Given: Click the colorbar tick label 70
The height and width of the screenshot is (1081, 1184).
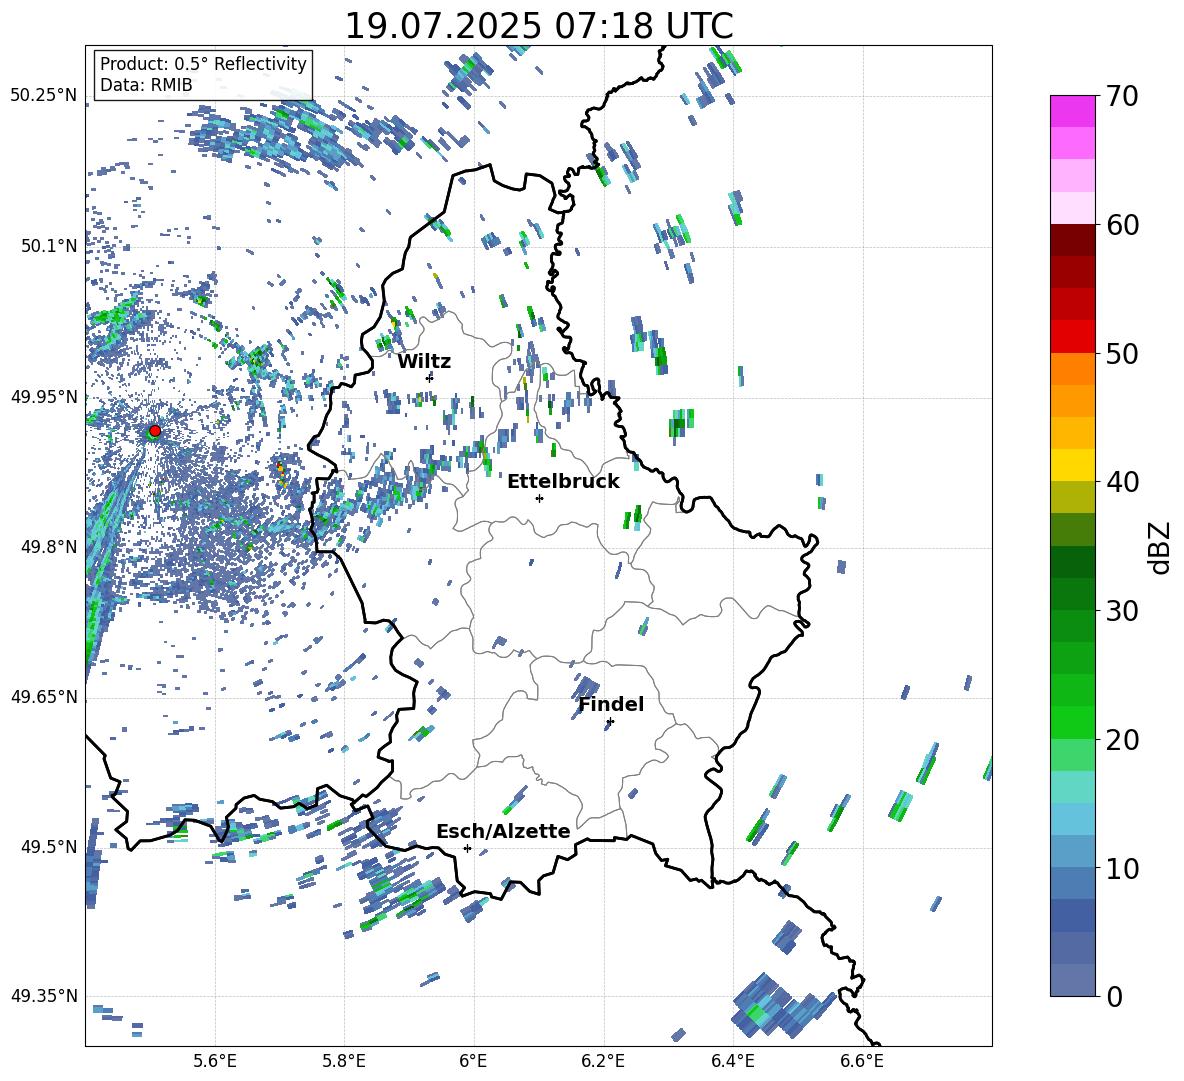Looking at the screenshot, I should pyautogui.click(x=1122, y=96).
